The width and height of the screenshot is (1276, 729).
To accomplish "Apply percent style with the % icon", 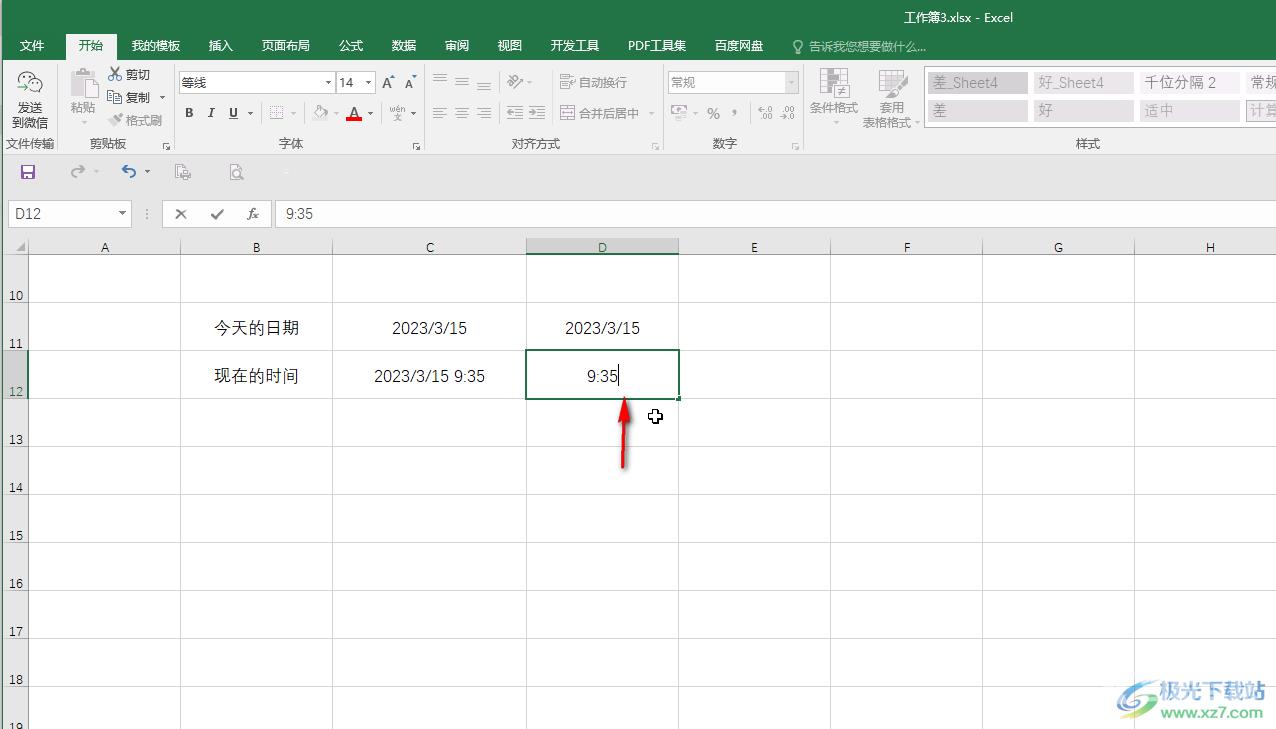I will click(713, 113).
